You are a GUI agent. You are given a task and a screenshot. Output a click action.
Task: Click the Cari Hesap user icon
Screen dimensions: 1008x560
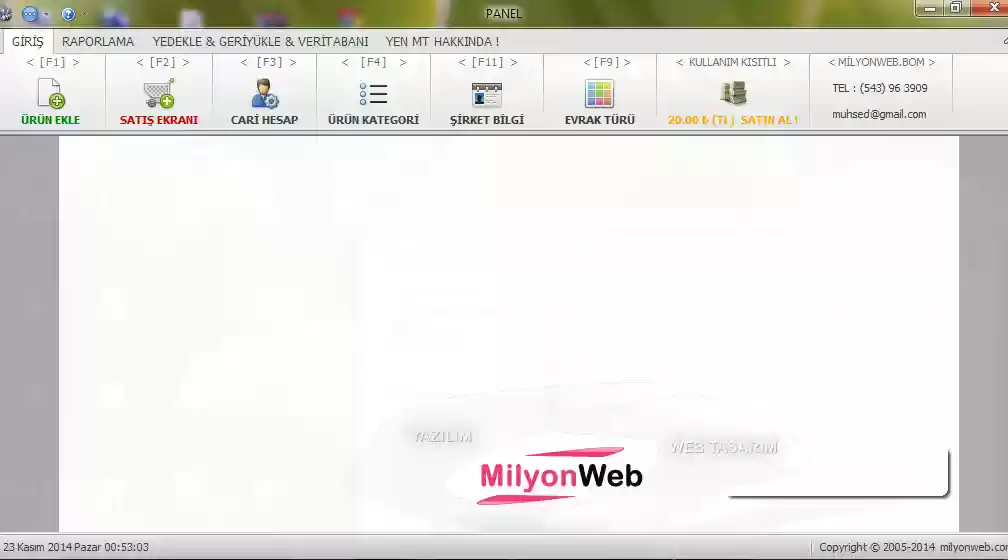click(x=264, y=94)
